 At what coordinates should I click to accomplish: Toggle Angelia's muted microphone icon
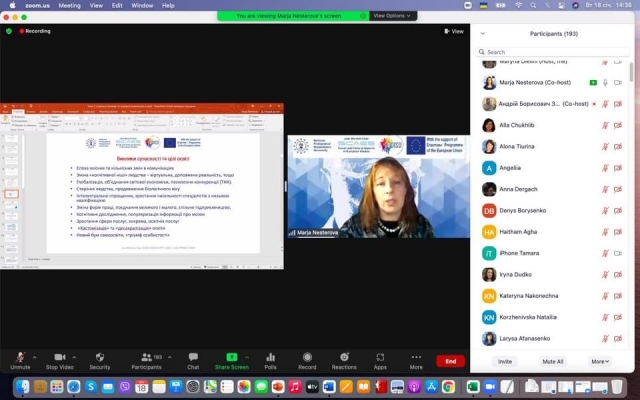pos(605,168)
